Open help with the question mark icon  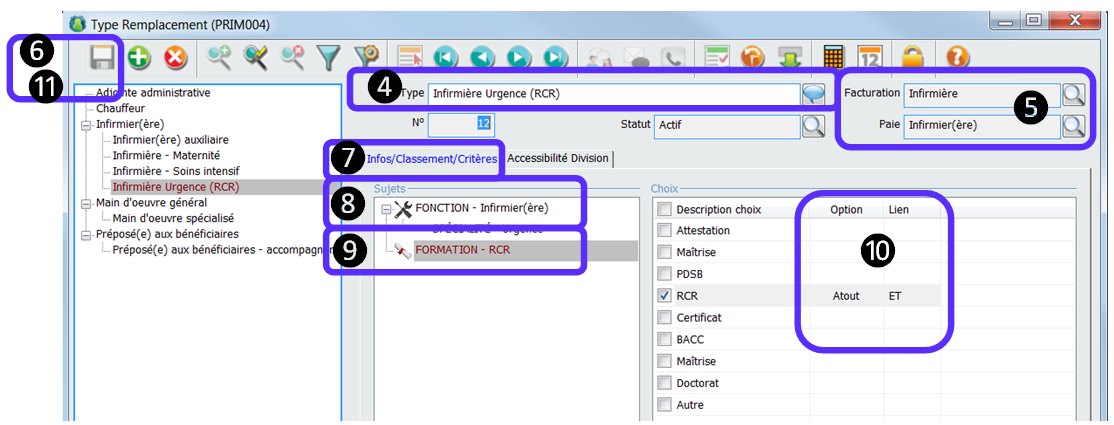pyautogui.click(x=957, y=58)
